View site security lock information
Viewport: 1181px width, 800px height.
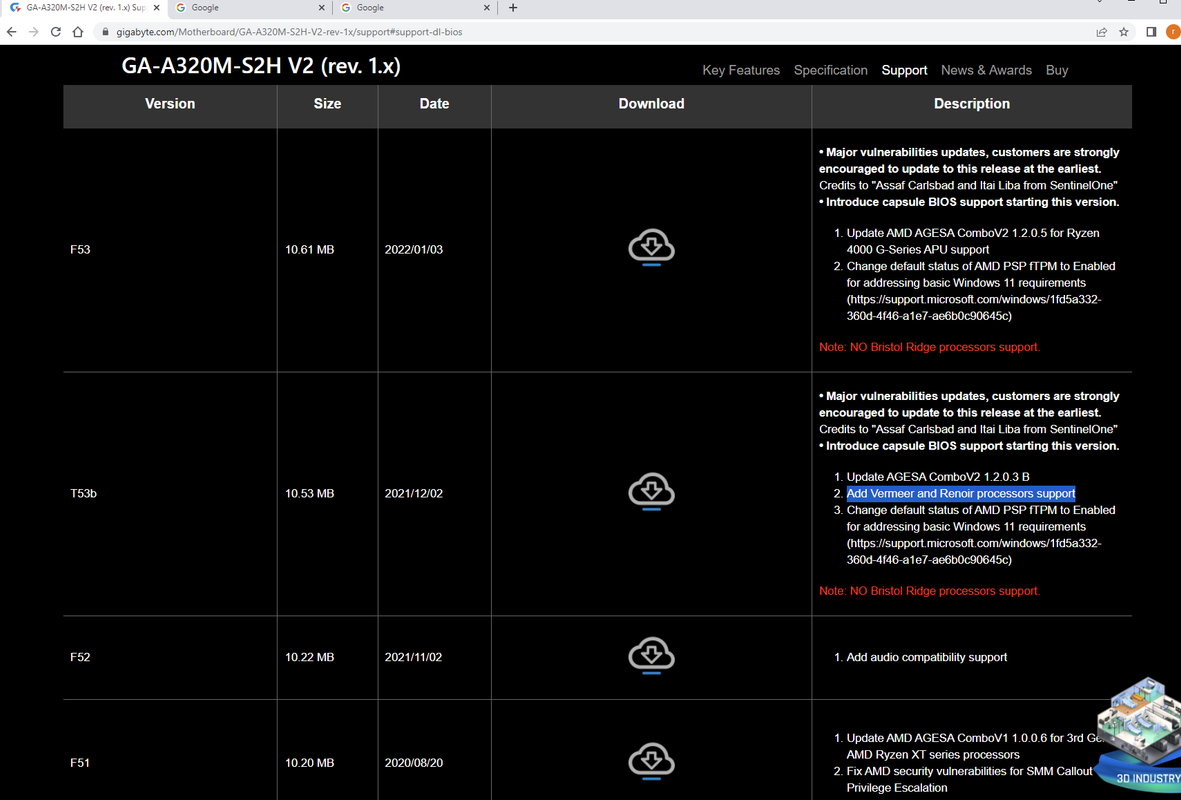[x=105, y=32]
